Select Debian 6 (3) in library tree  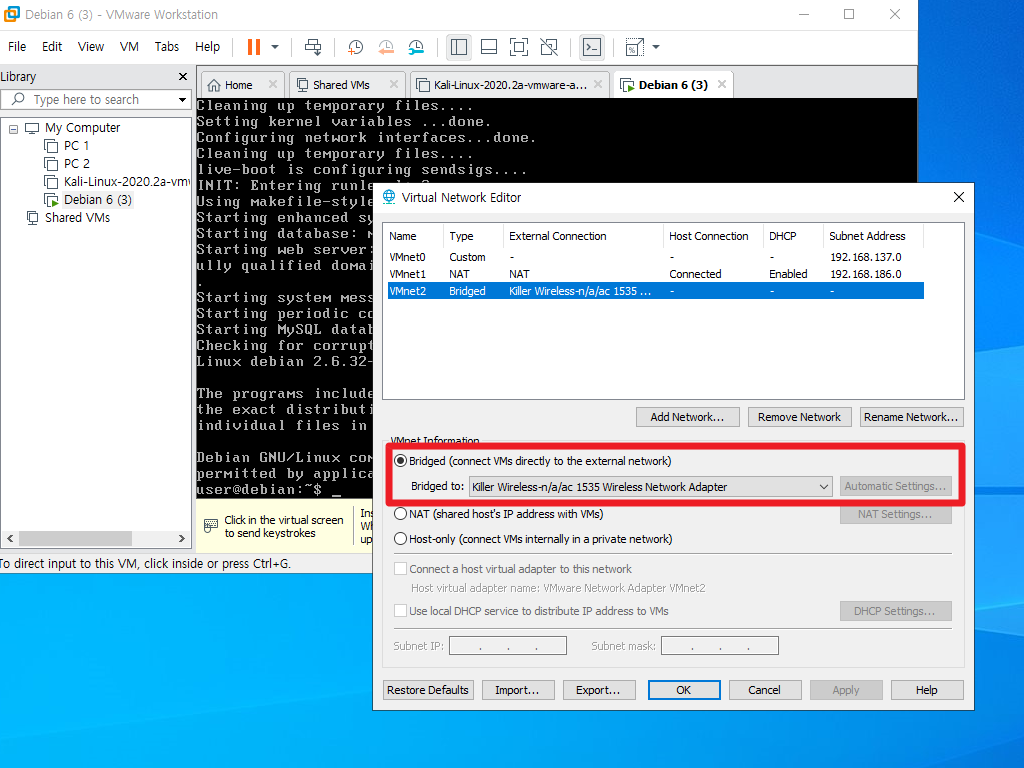[97, 199]
